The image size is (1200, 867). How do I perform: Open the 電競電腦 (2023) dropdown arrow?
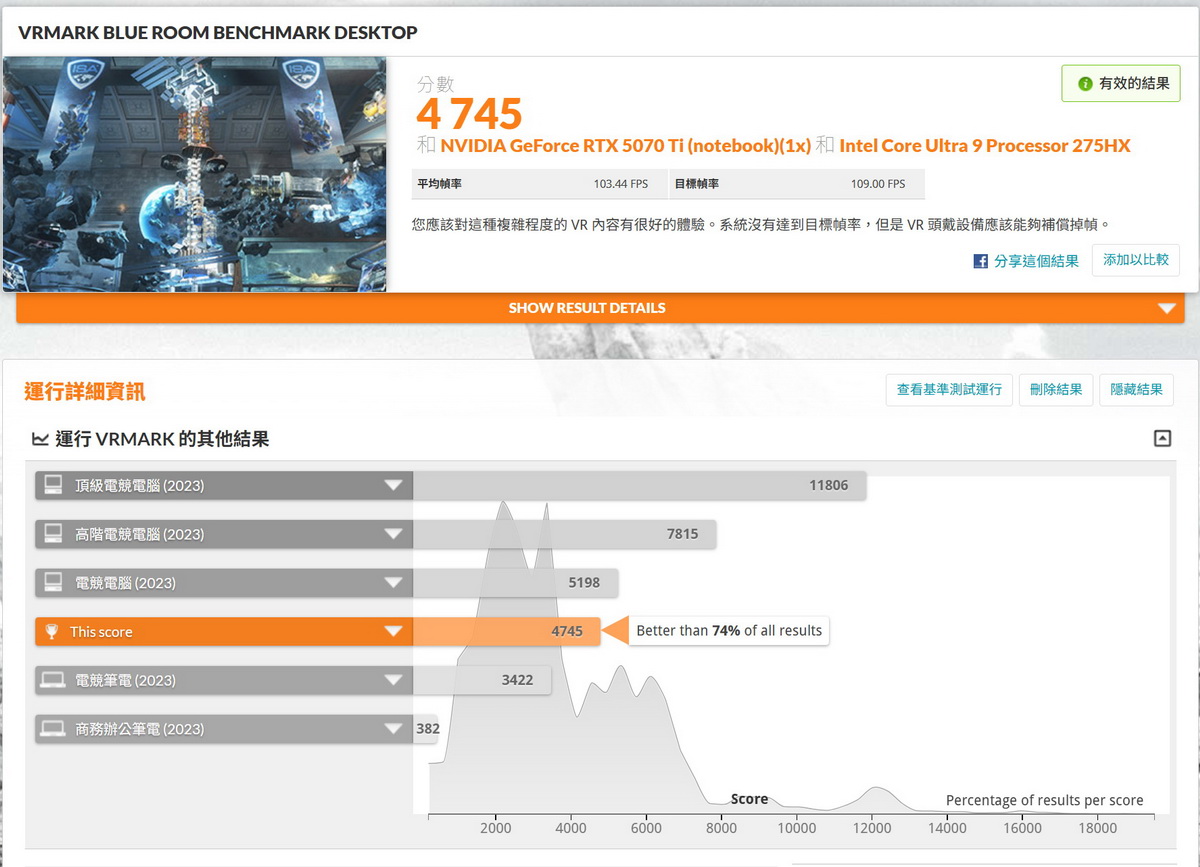(393, 583)
